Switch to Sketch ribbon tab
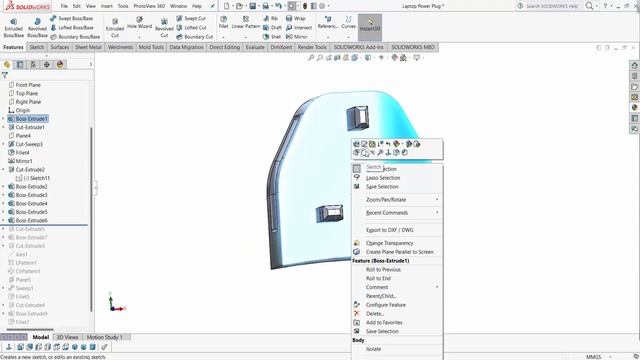 (x=36, y=47)
